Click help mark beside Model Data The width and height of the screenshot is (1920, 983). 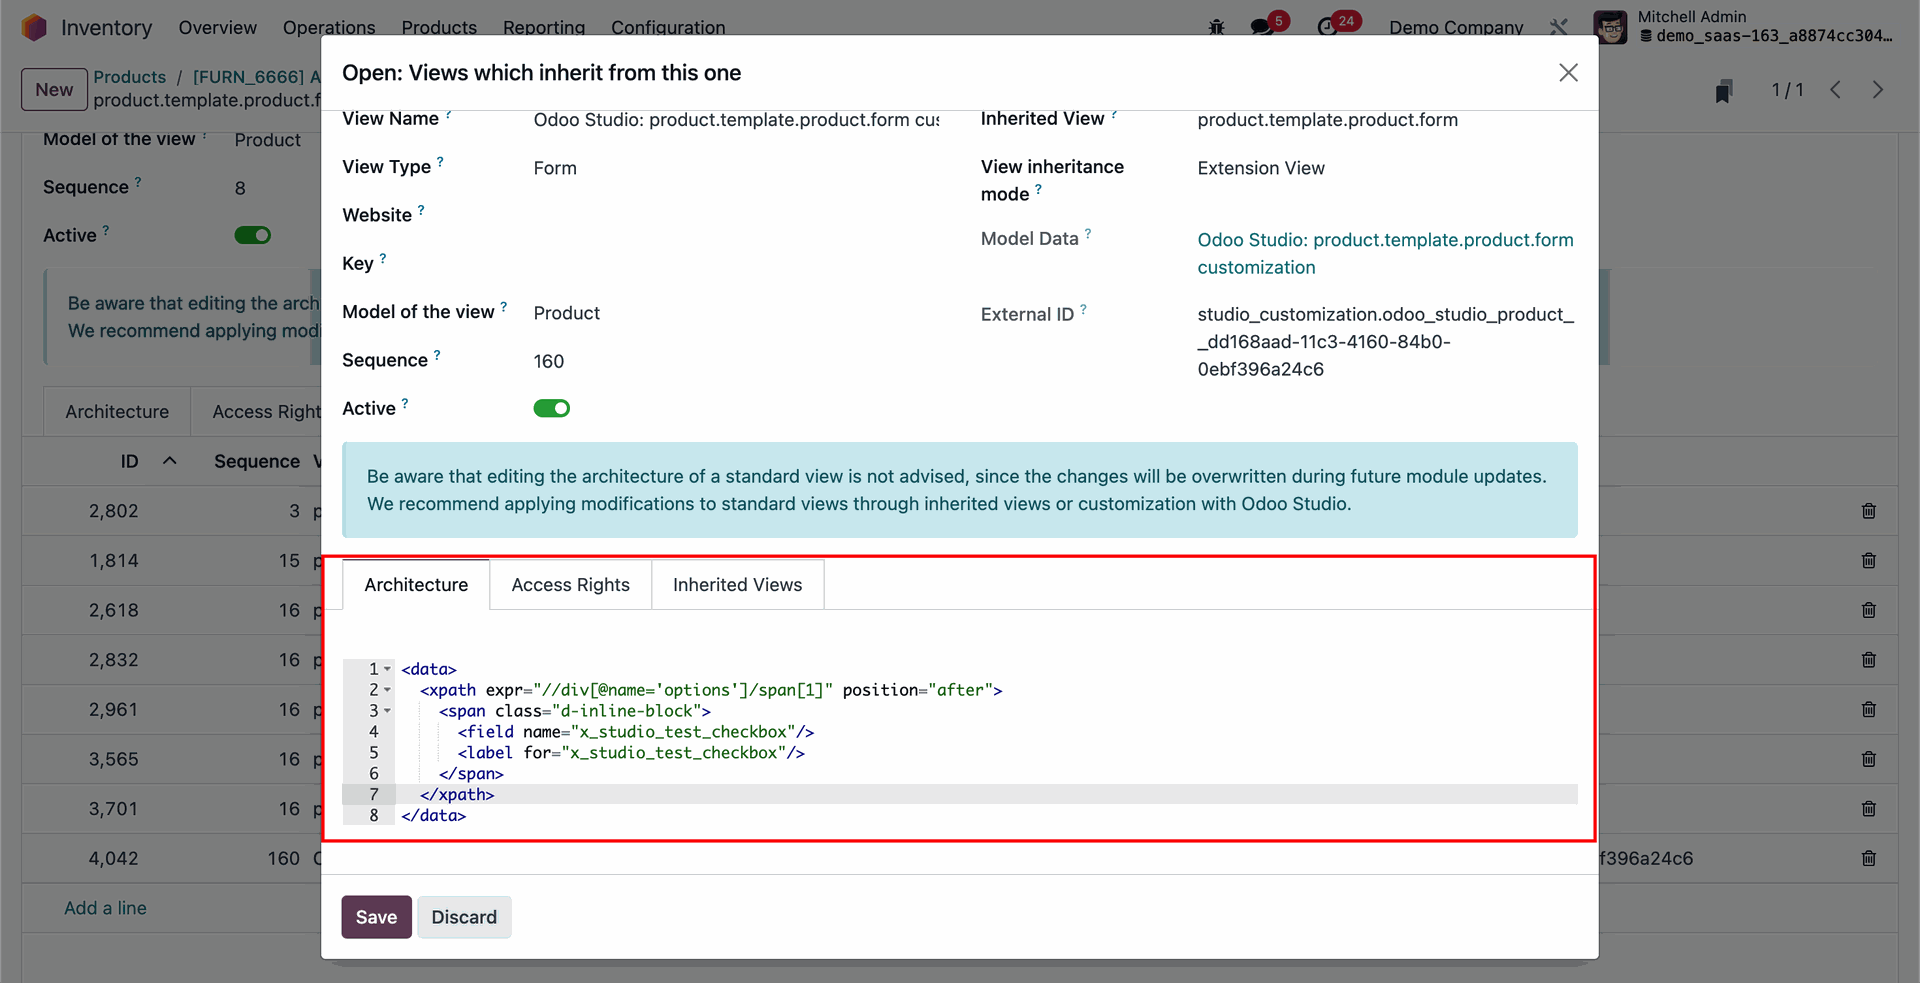[1088, 233]
